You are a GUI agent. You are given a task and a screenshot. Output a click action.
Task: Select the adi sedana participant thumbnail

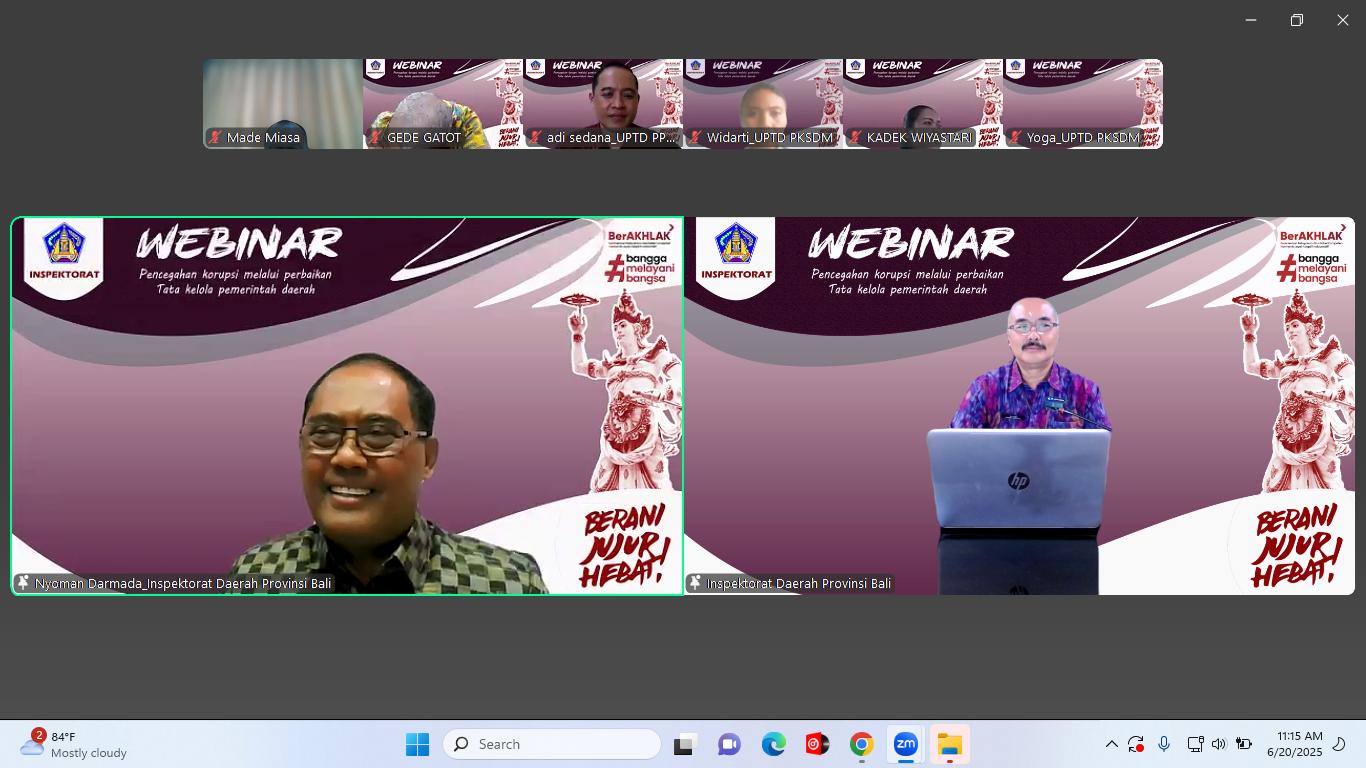click(603, 104)
